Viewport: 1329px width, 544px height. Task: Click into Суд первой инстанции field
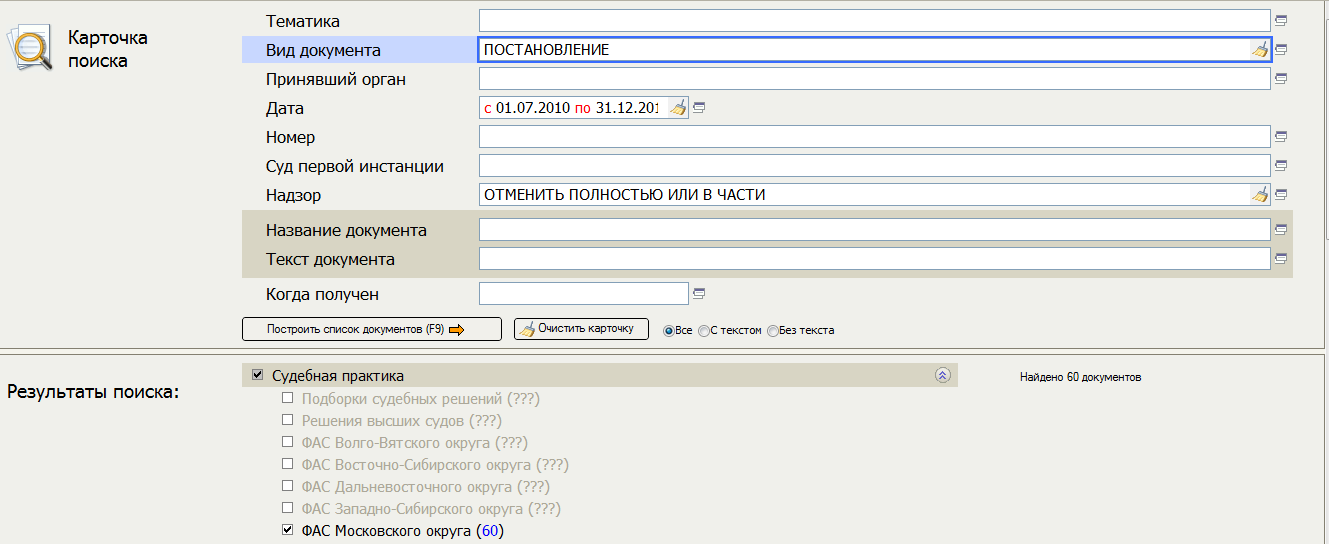tap(874, 166)
